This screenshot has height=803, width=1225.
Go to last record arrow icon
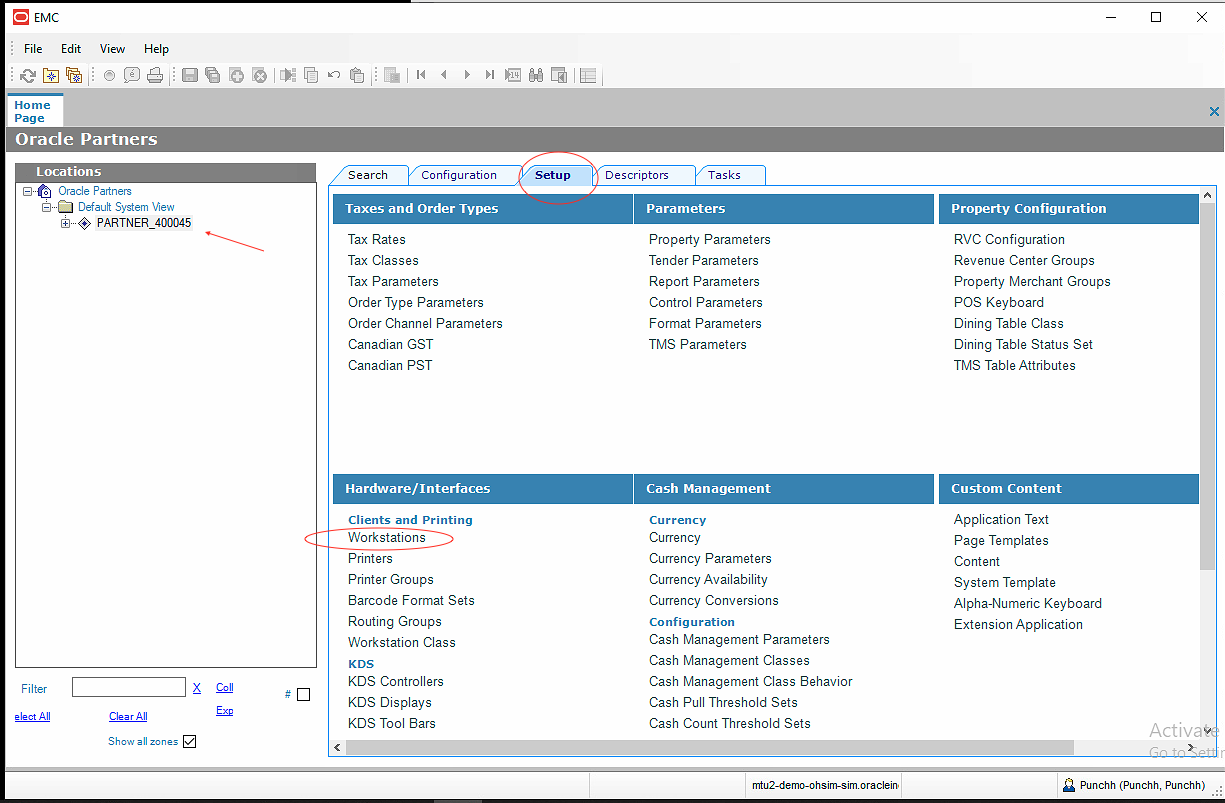point(490,75)
